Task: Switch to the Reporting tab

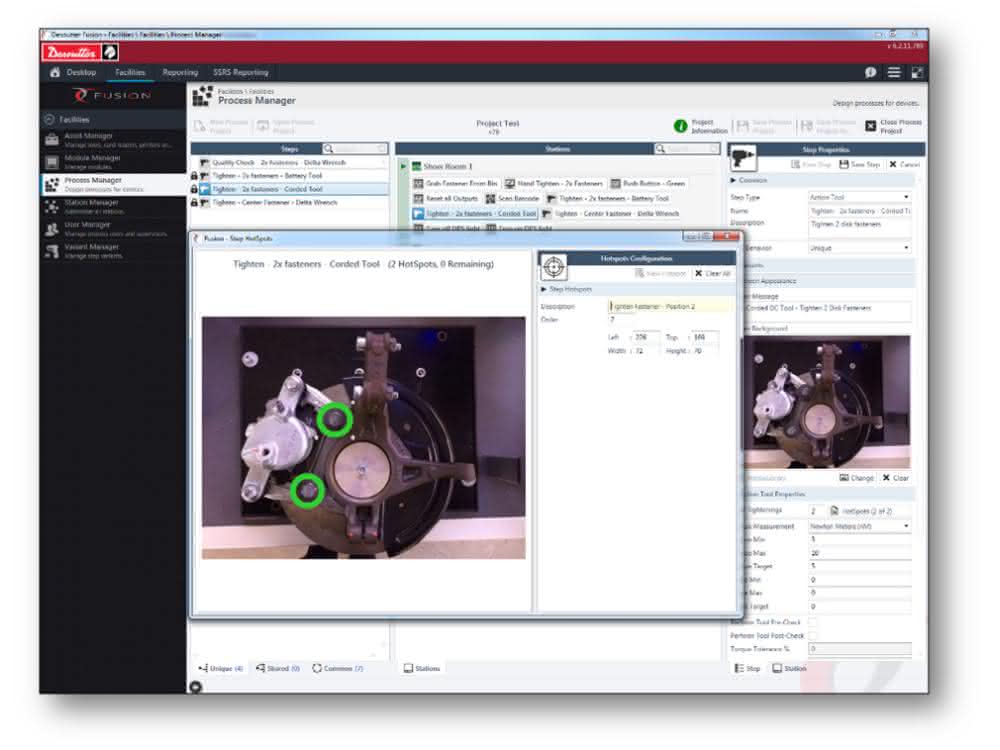Action: [x=180, y=73]
